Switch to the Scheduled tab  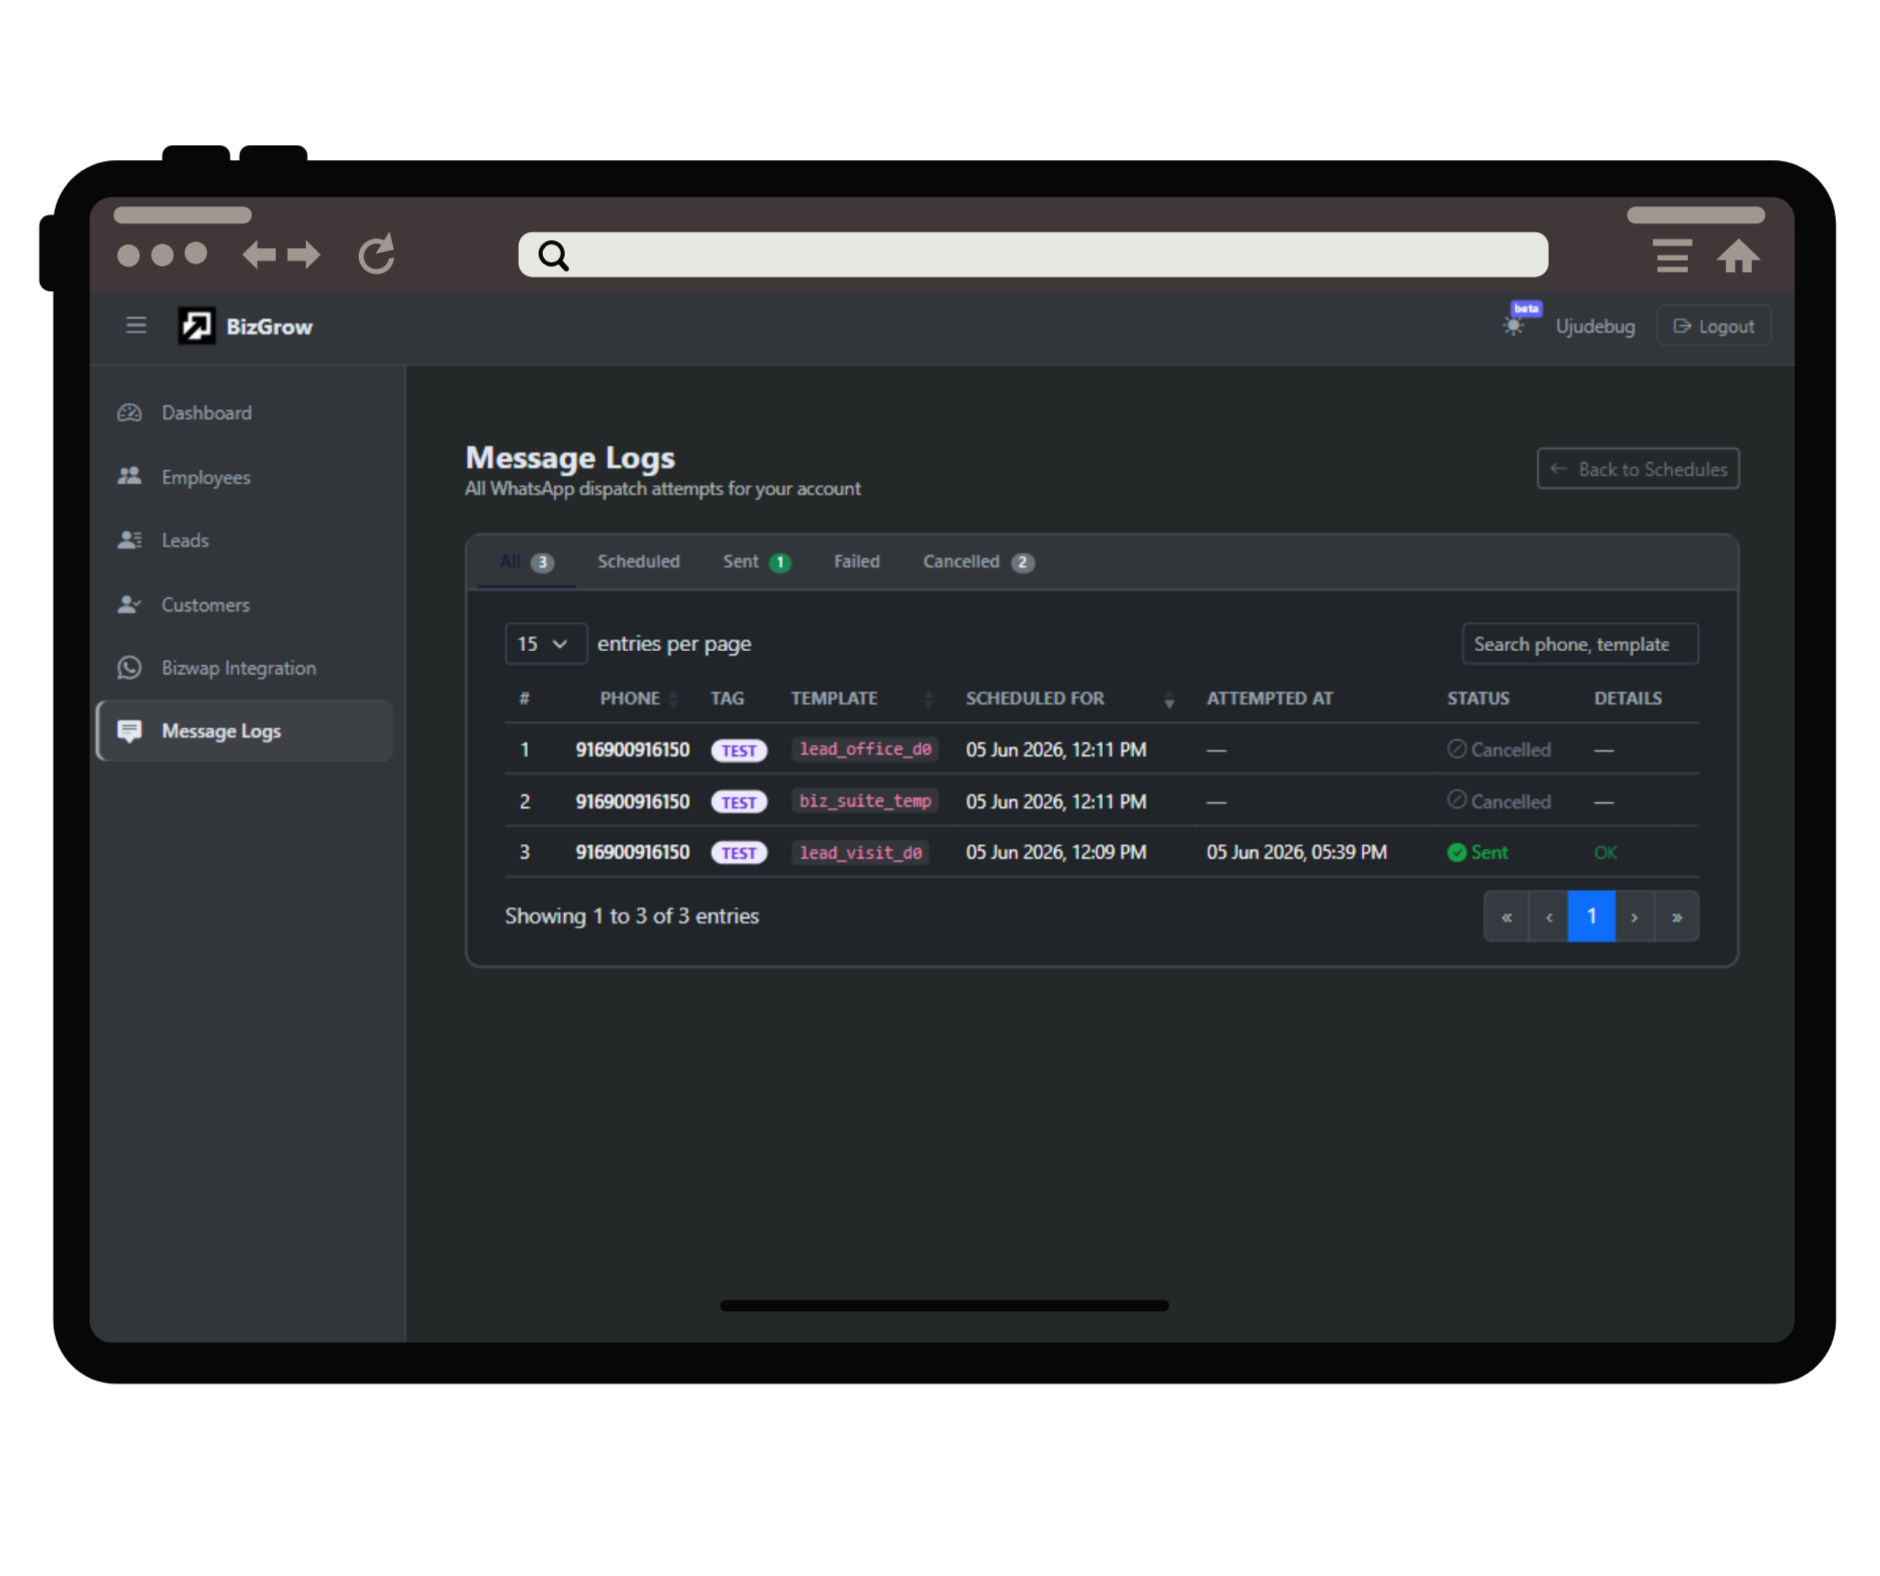[638, 561]
